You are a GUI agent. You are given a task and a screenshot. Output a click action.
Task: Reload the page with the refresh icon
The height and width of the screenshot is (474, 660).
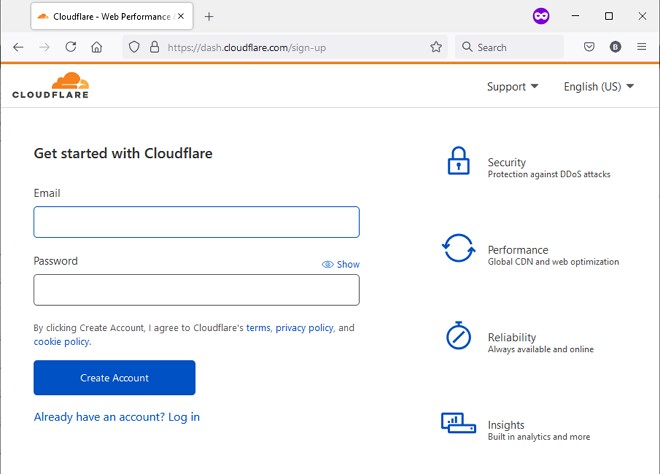point(71,47)
